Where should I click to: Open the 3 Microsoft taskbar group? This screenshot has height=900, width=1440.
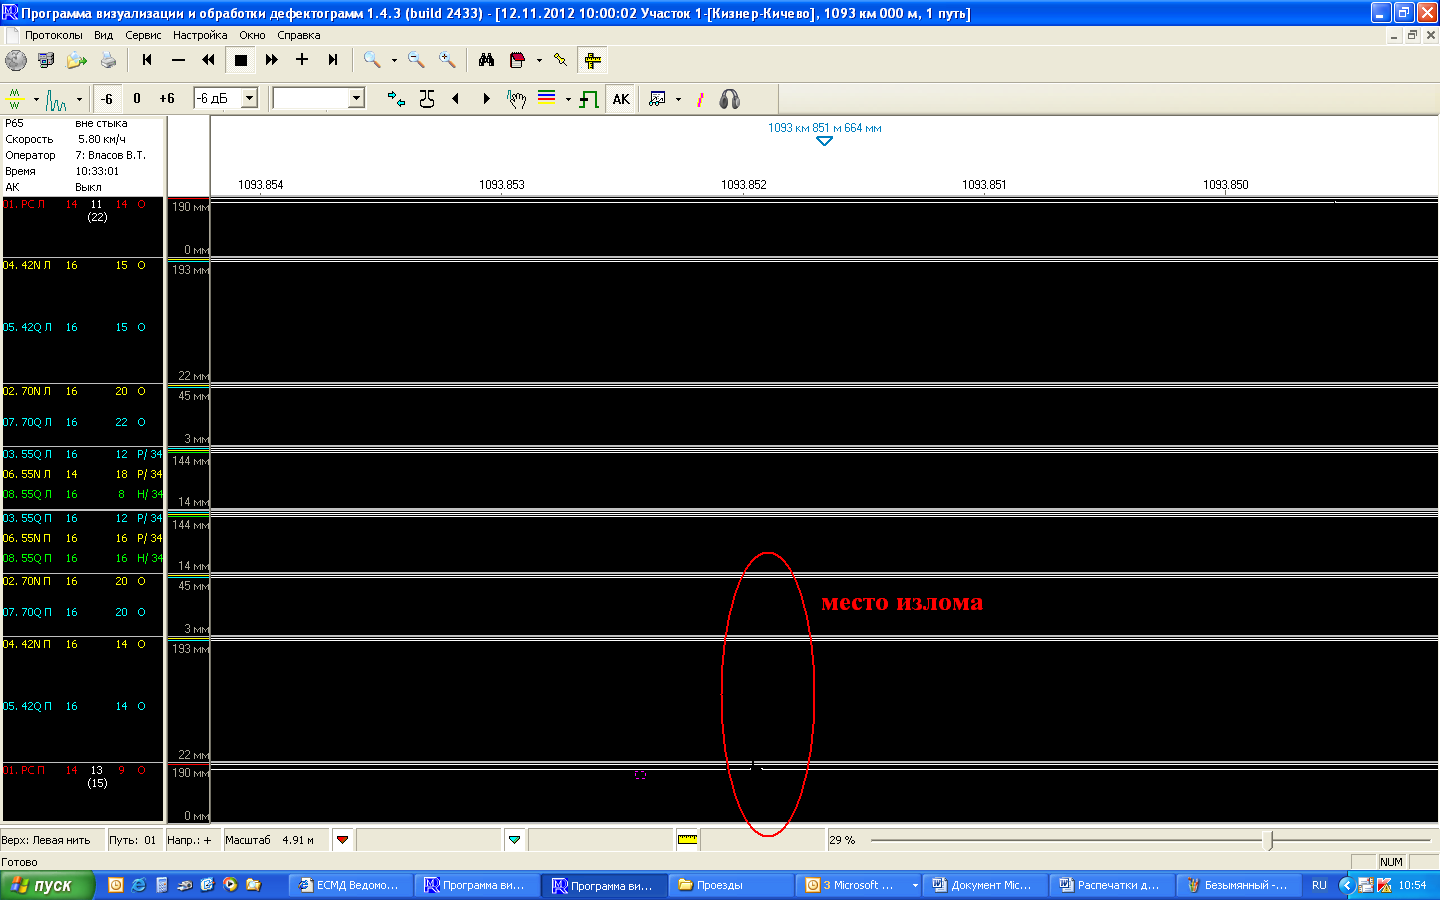[859, 885]
